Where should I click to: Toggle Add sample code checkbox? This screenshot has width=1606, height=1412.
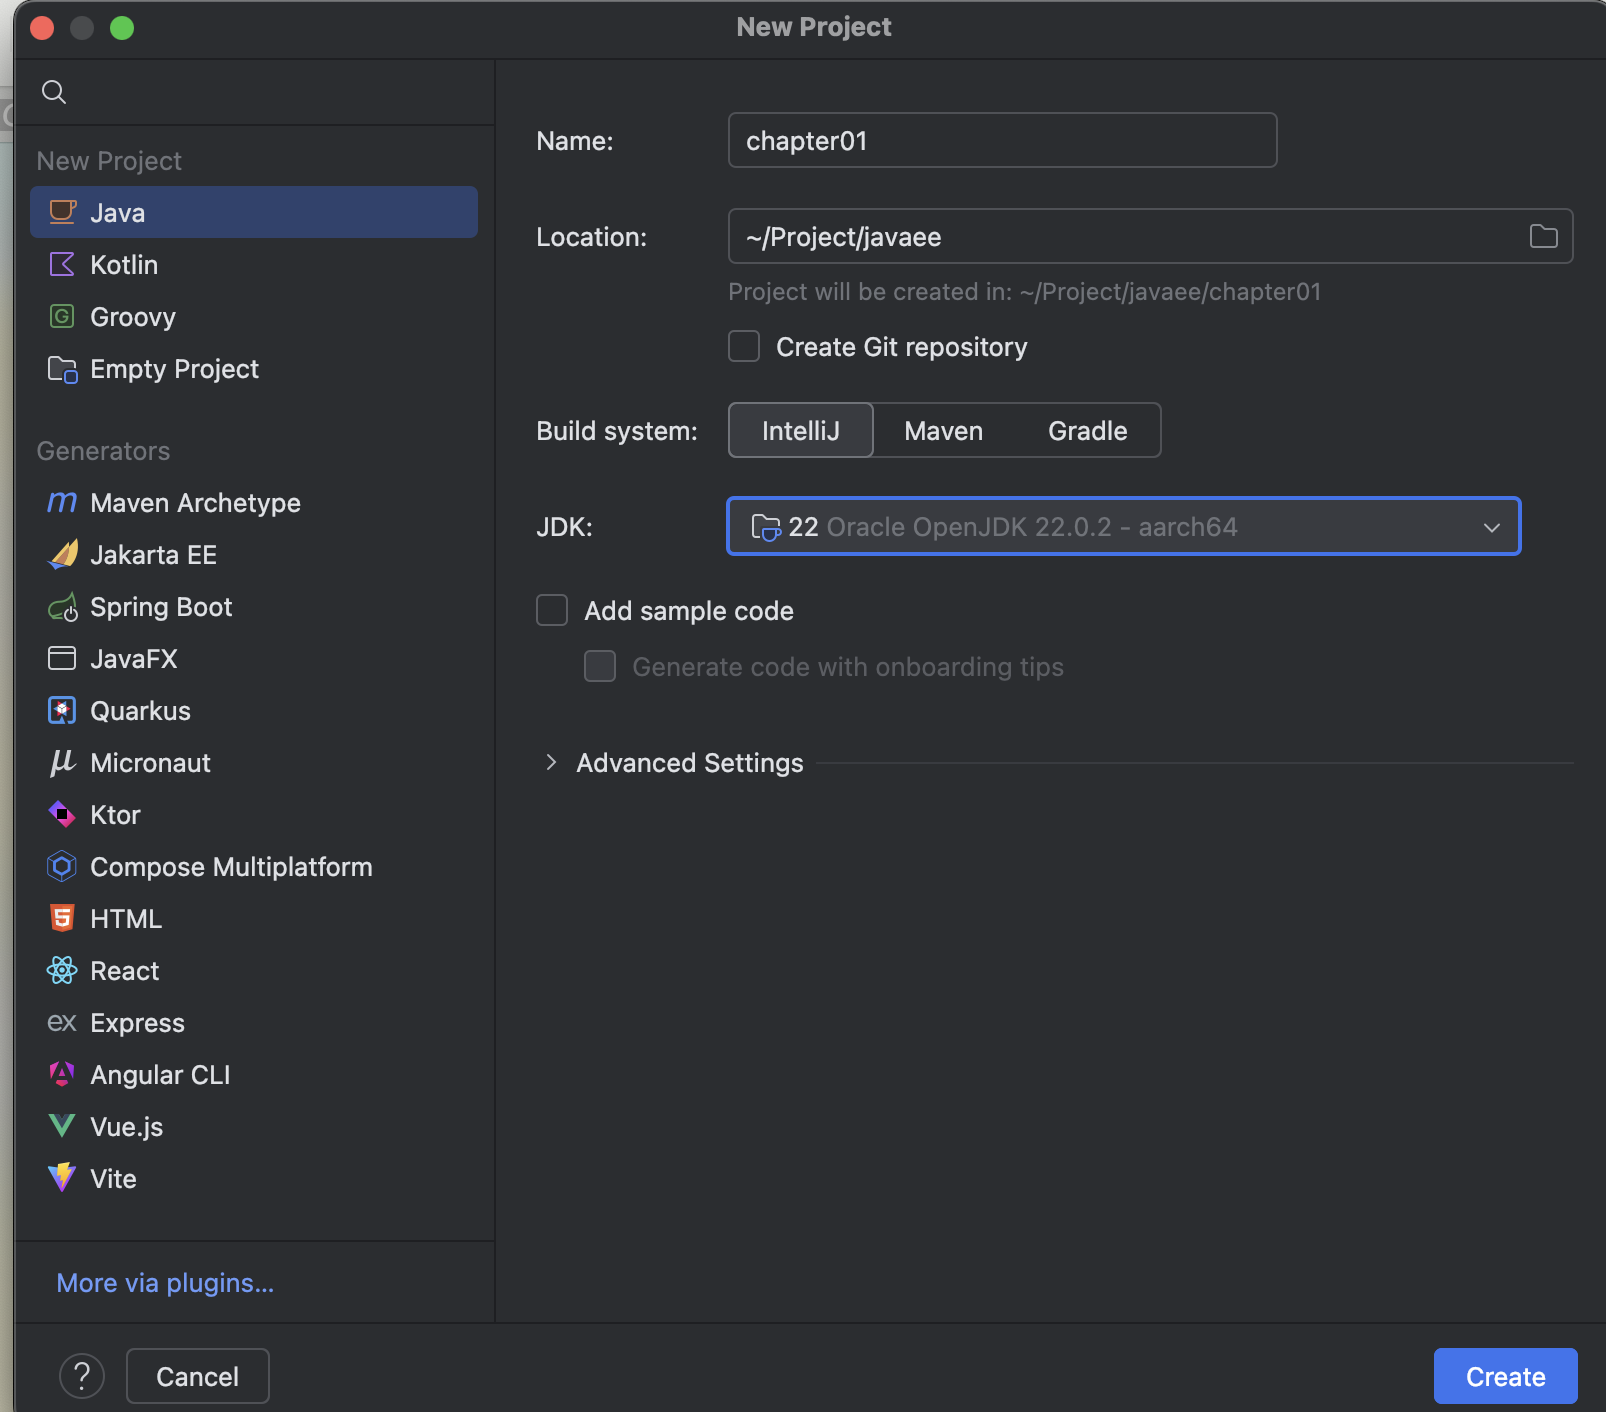(x=552, y=610)
